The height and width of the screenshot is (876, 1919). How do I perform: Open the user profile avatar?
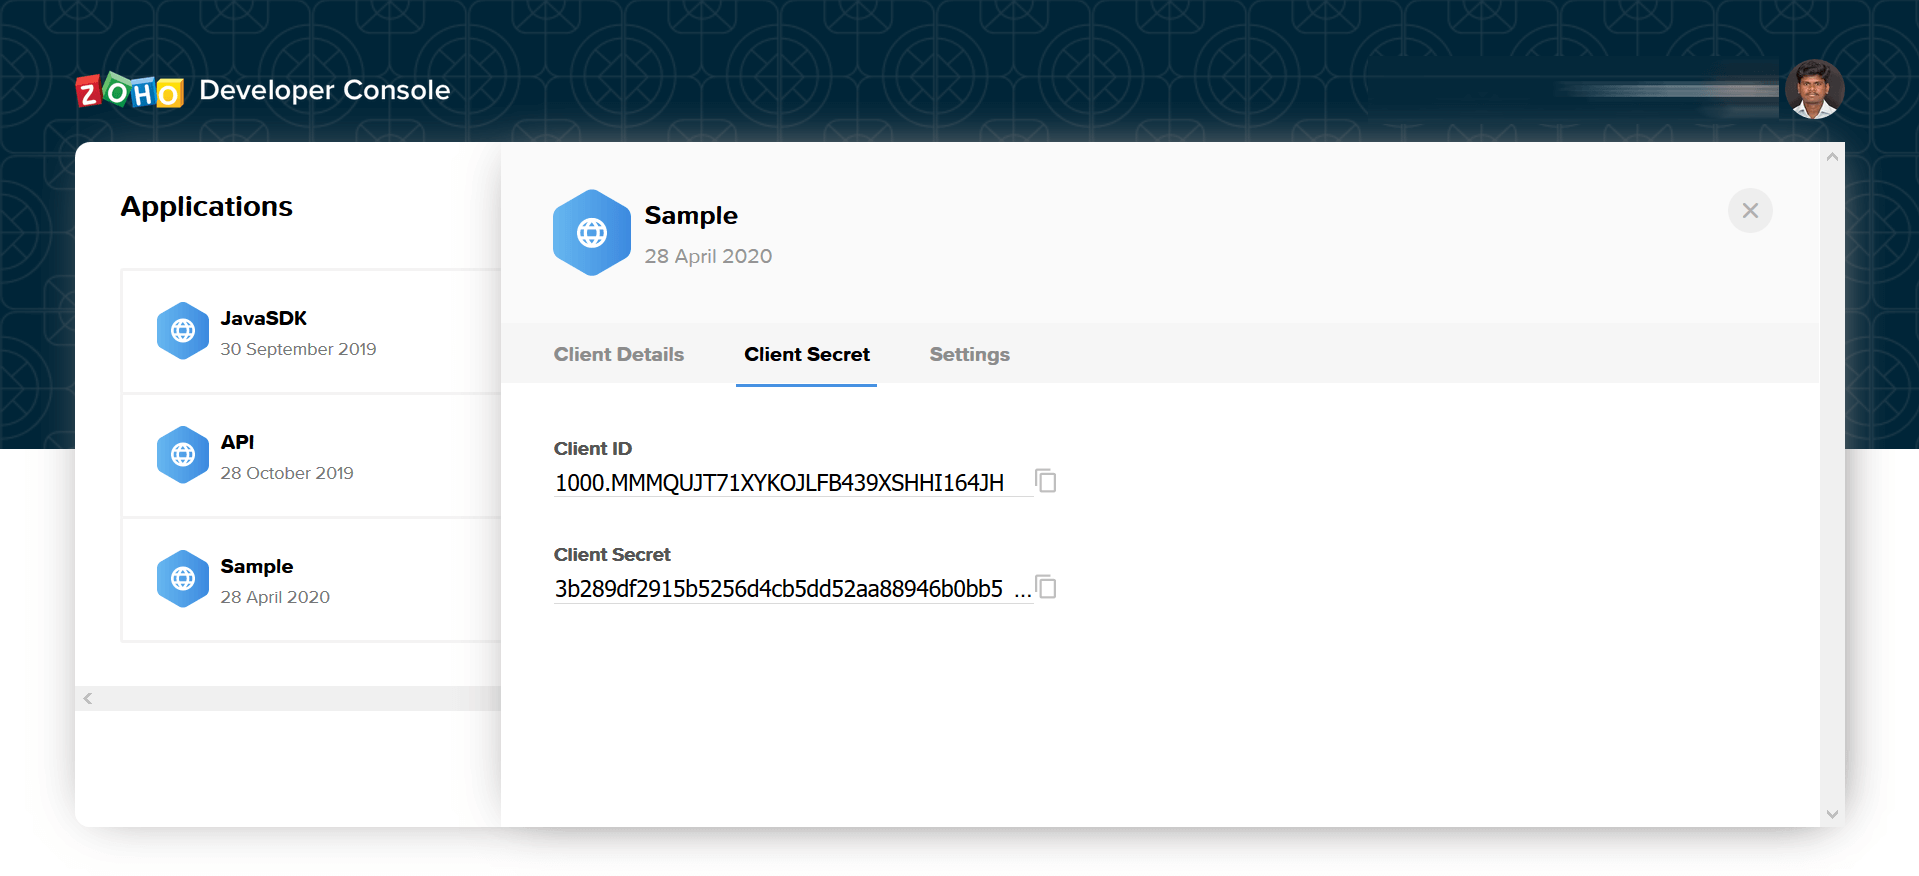pos(1813,90)
